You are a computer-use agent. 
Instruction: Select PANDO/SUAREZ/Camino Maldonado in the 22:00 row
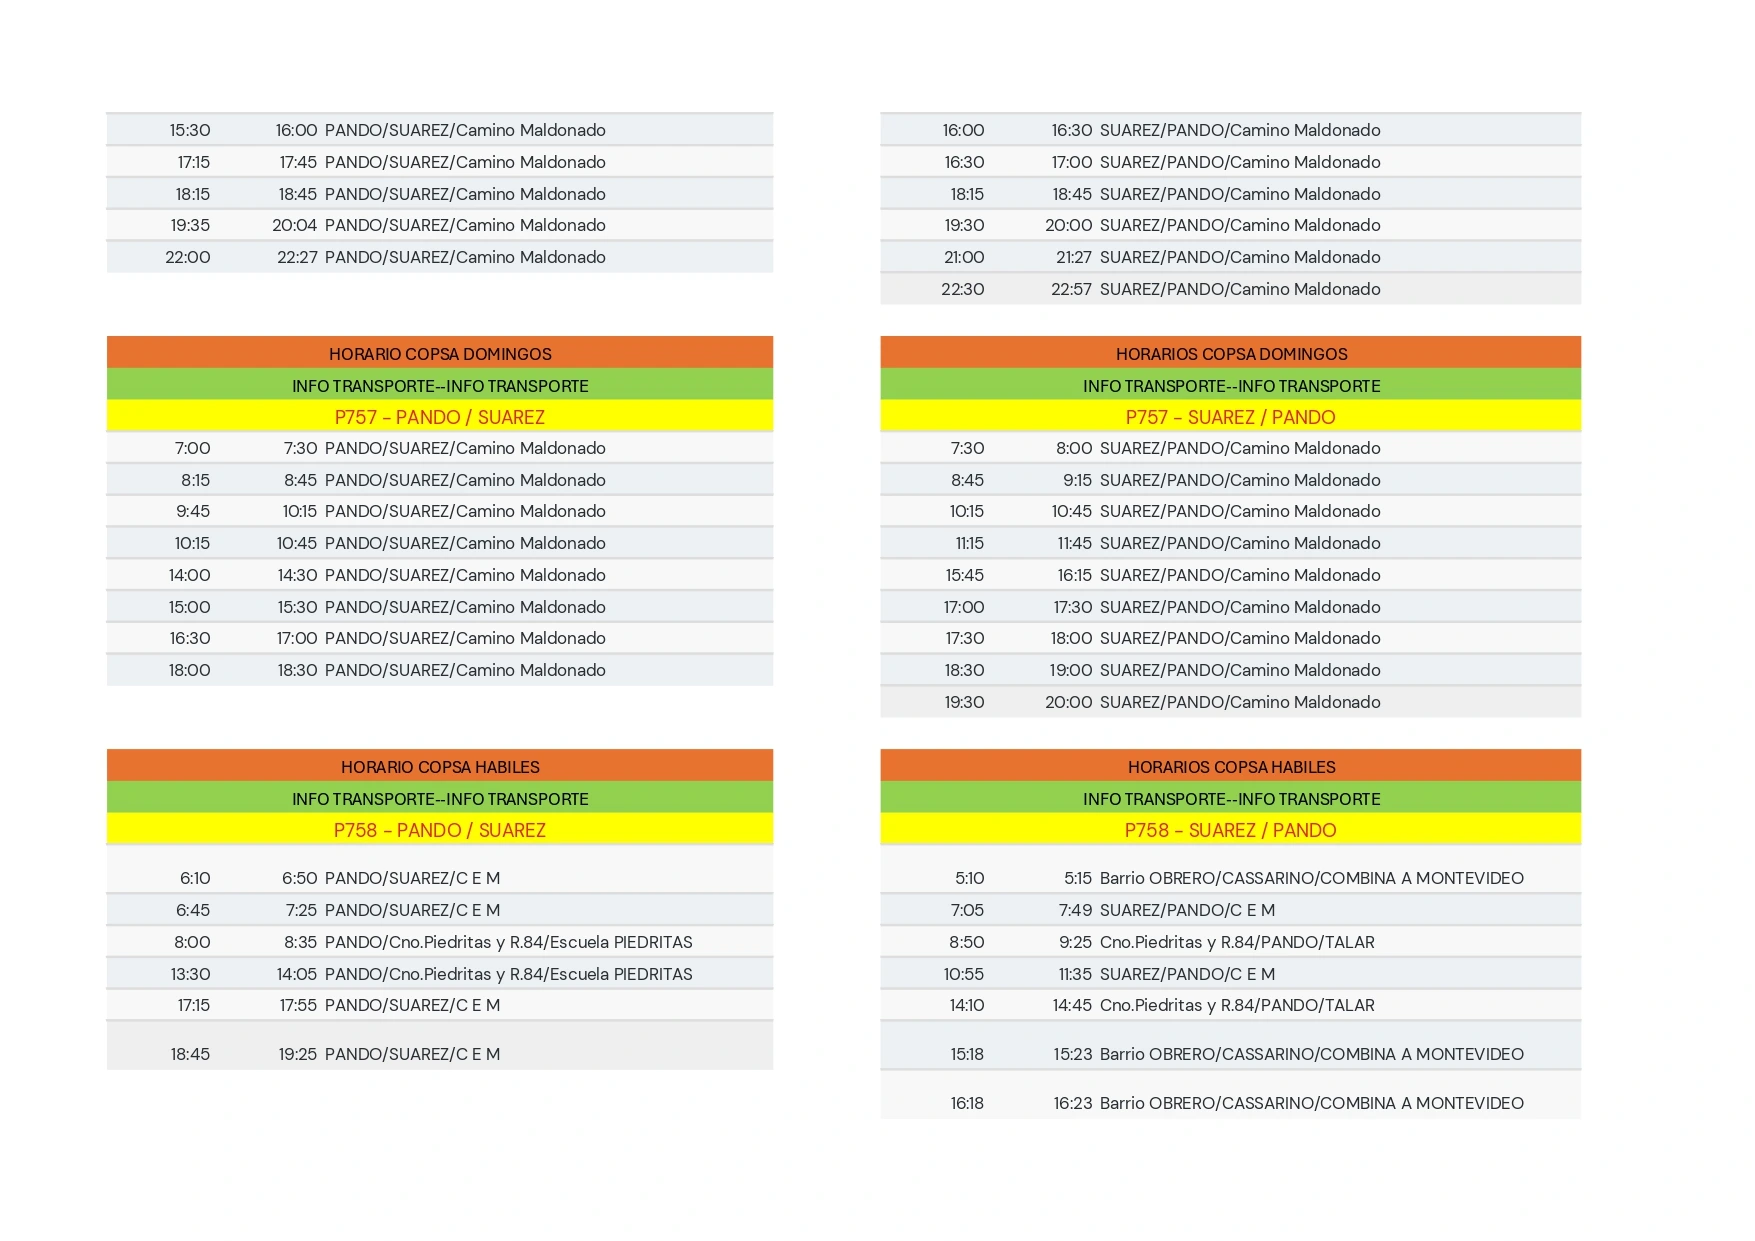465,257
